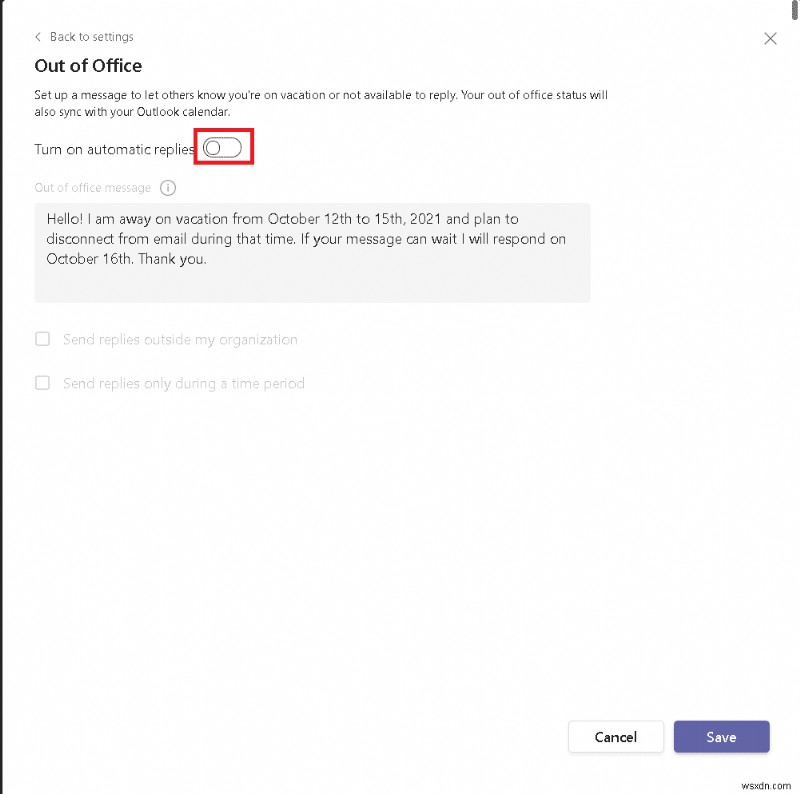Turn on the automatic replies toggle
The width and height of the screenshot is (800, 794).
[222, 149]
